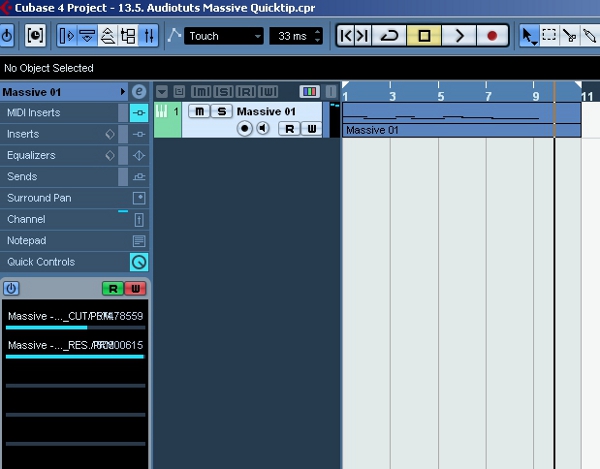The image size is (600, 469).
Task: Click the Massive CUT/PBM quick control slot
Action: (75, 316)
